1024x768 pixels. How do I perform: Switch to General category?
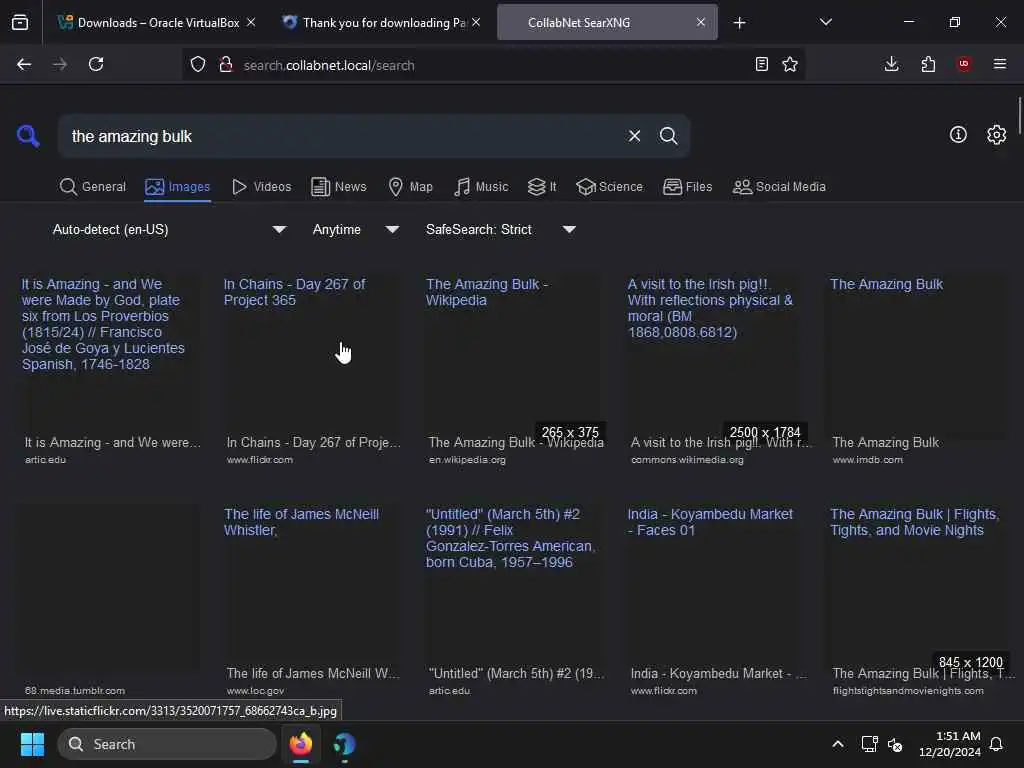coord(93,187)
